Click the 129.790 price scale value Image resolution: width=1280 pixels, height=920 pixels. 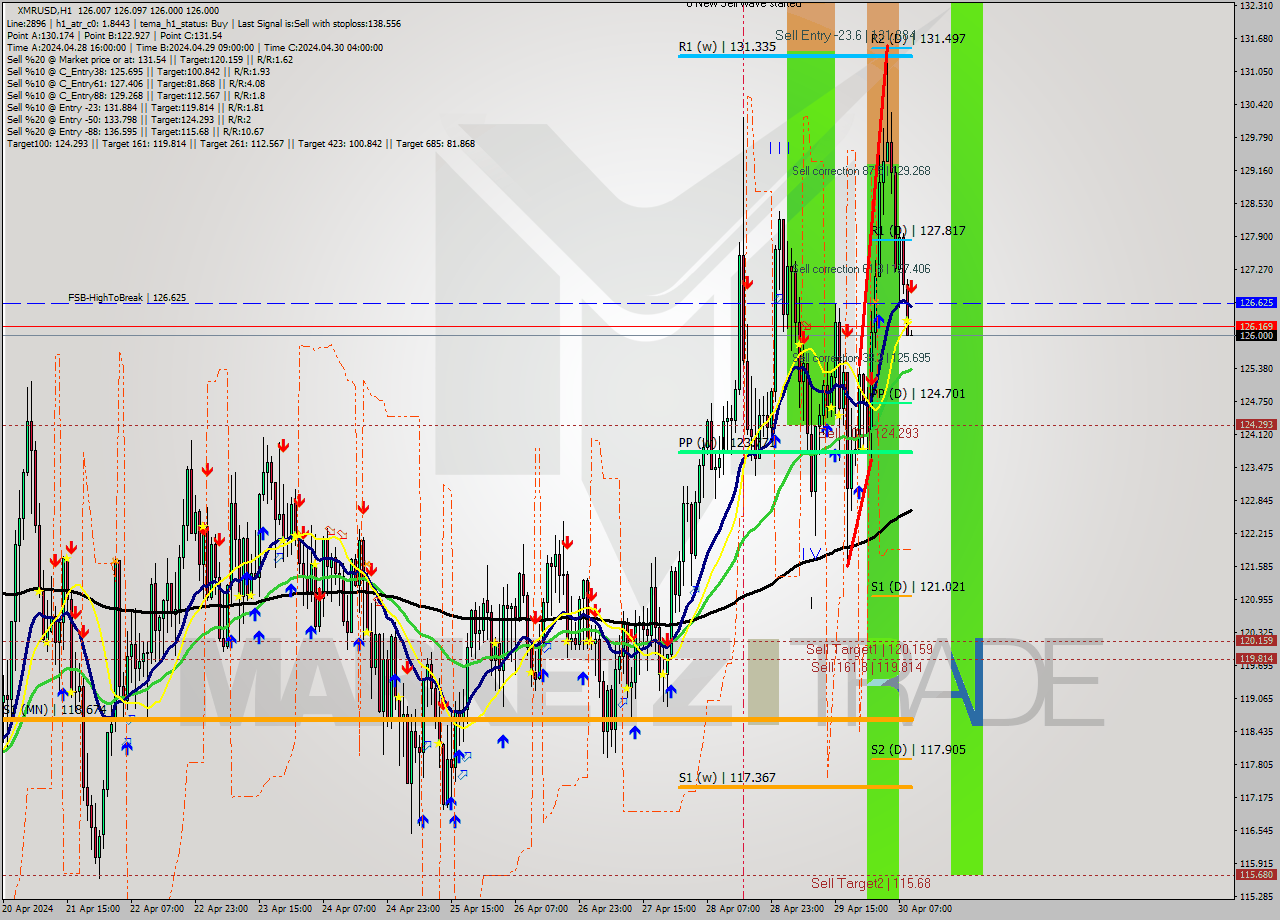(1256, 138)
